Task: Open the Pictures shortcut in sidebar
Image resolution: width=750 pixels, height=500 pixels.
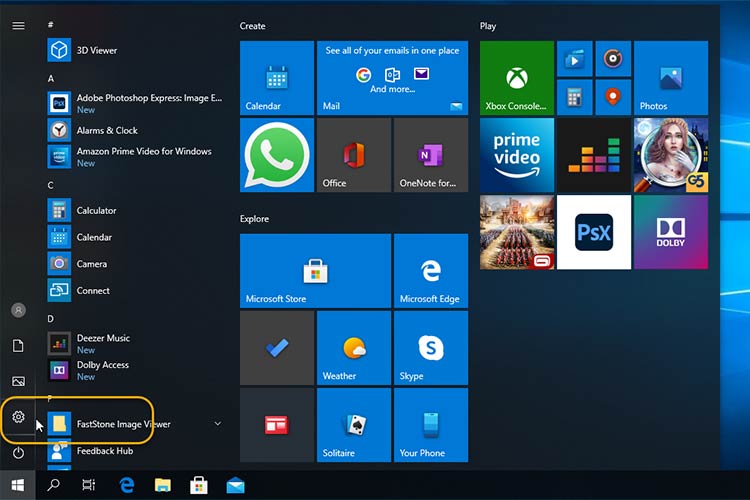Action: [x=18, y=381]
